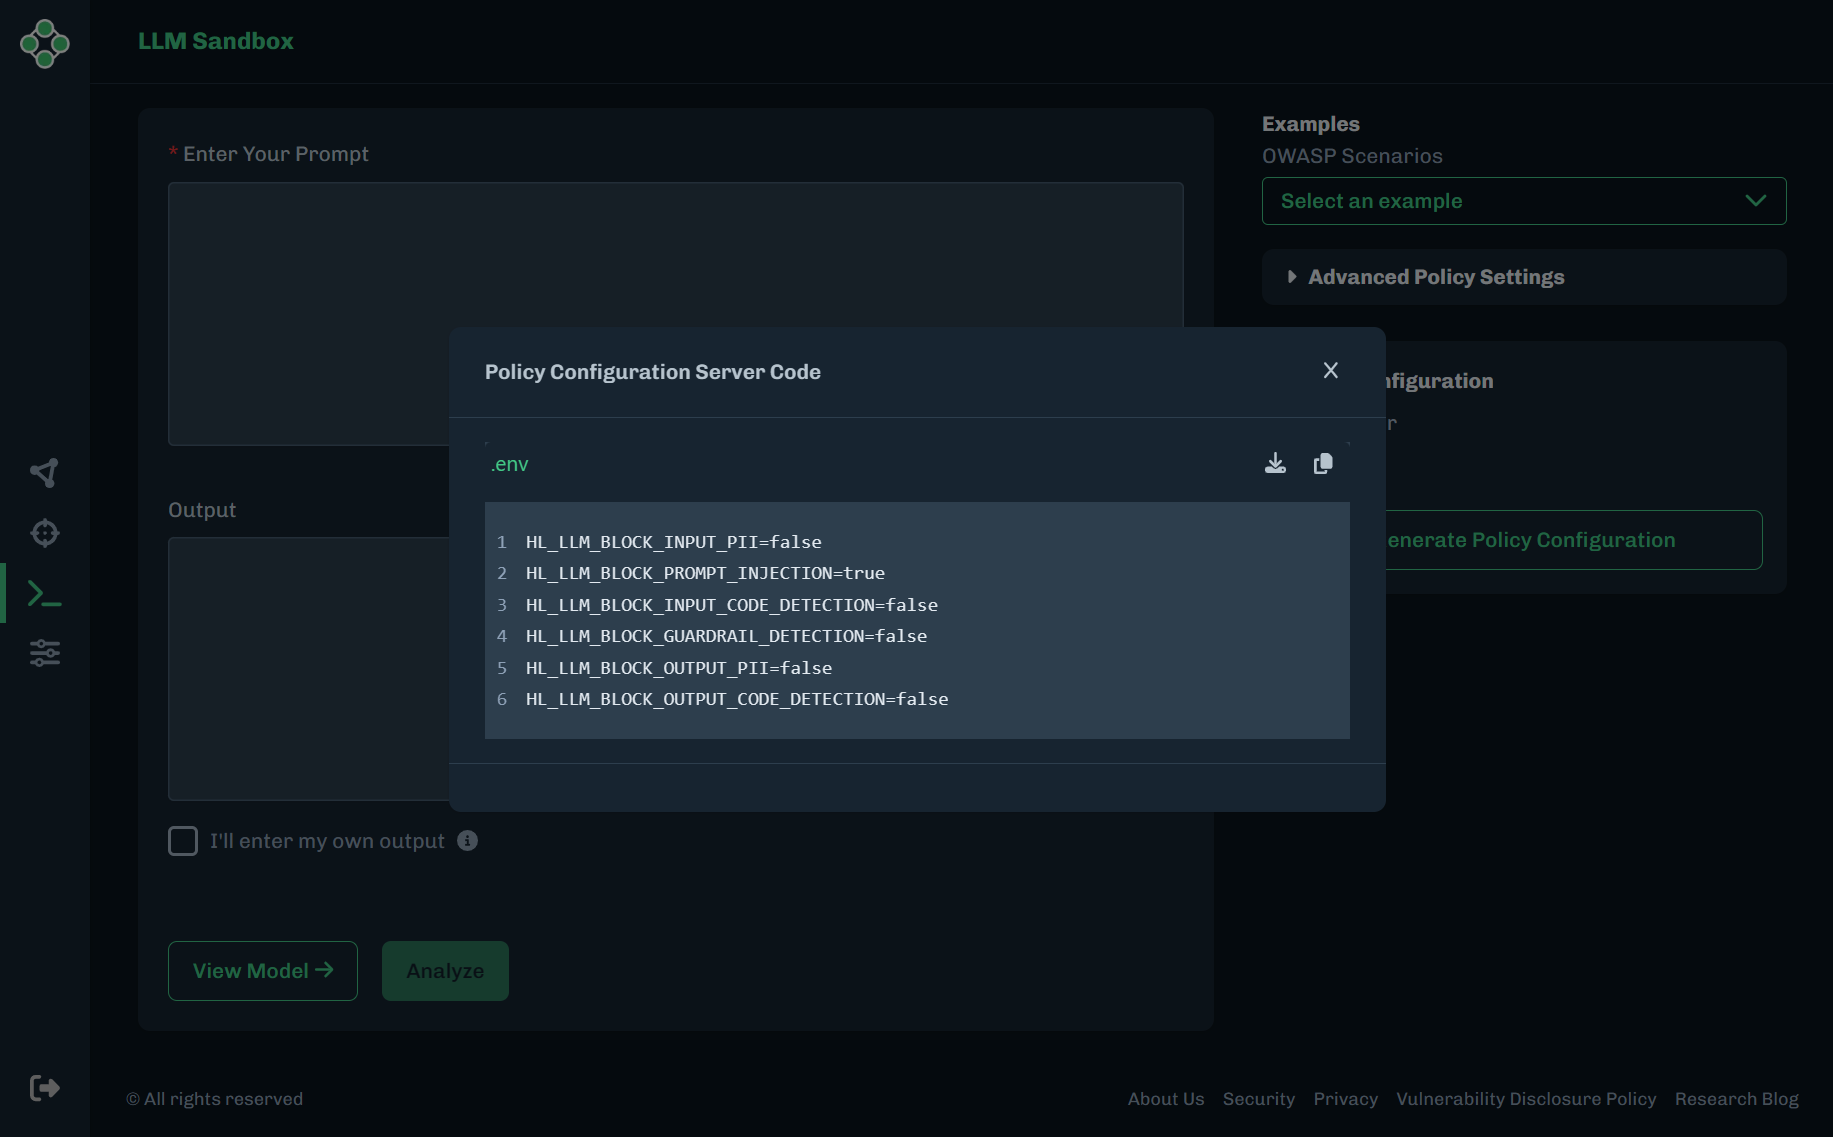Open the Select an example dropdown
Viewport: 1833px width, 1137px height.
pos(1523,201)
